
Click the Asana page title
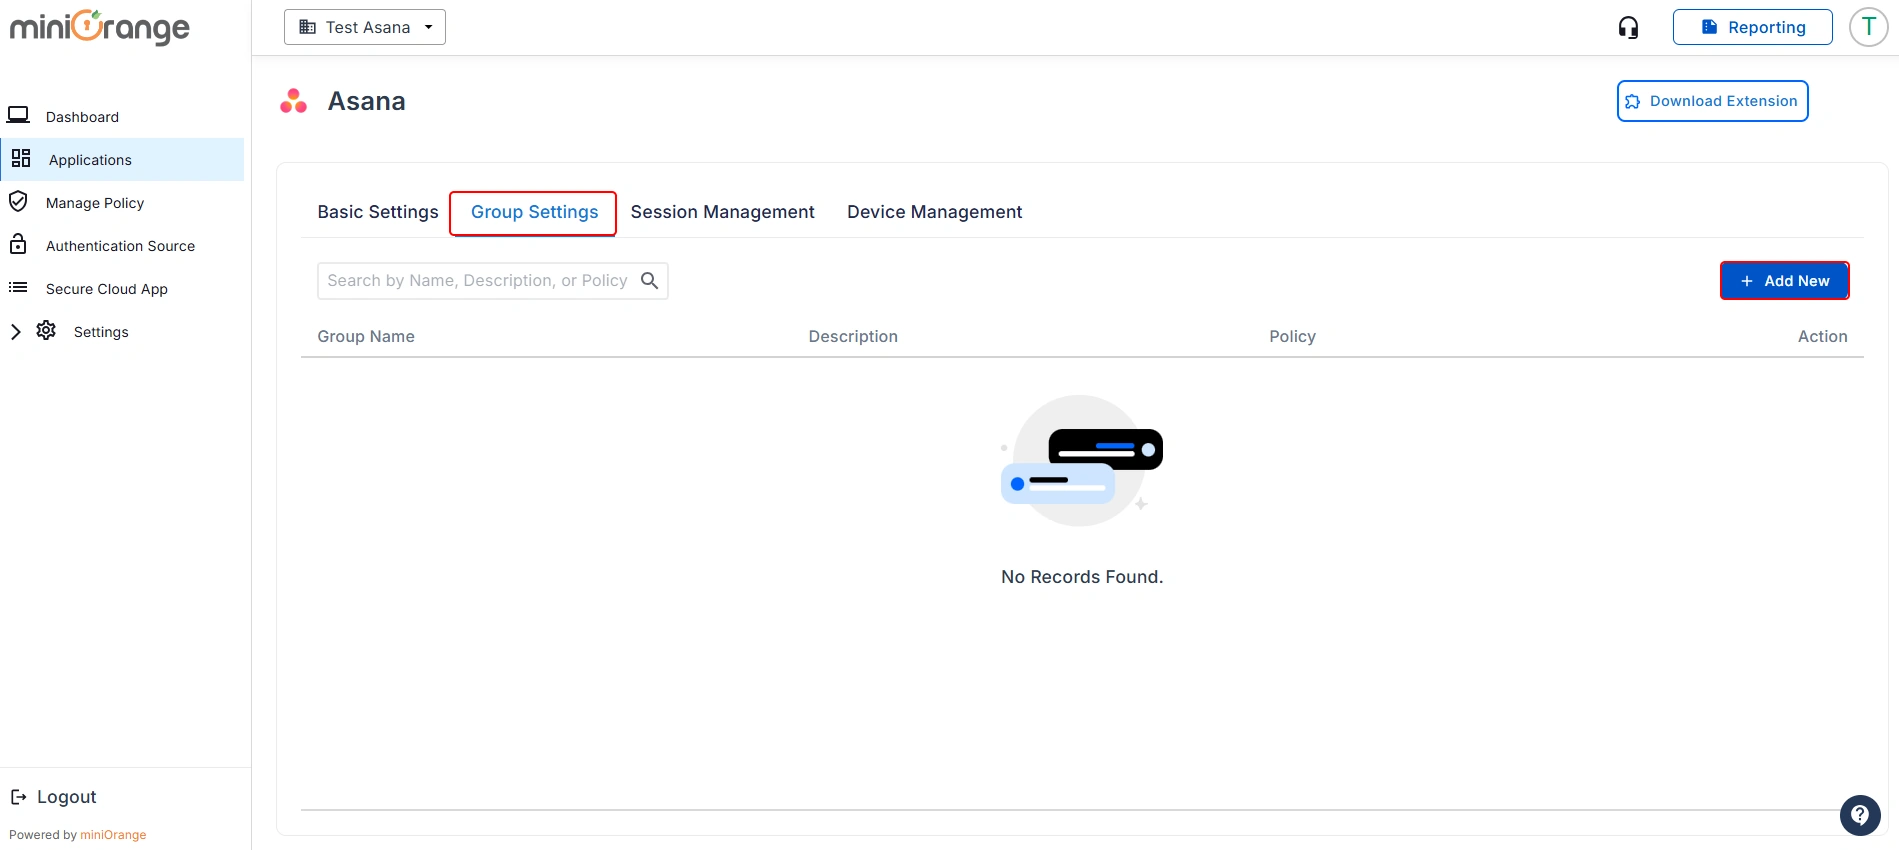[366, 101]
